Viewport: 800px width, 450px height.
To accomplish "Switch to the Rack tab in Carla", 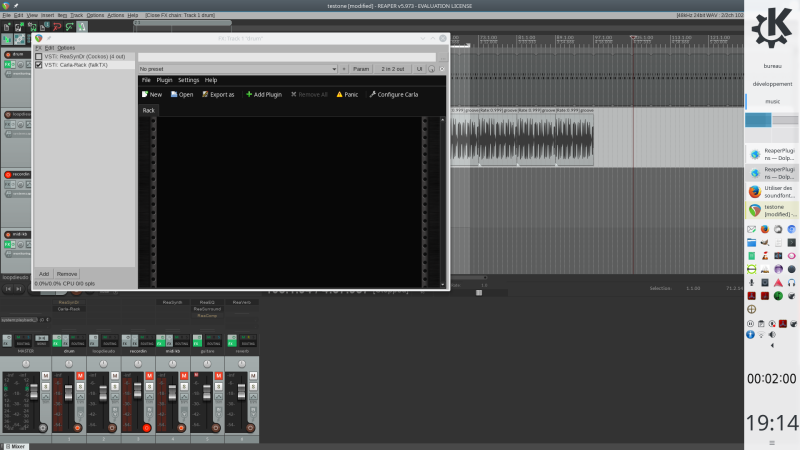I will point(148,110).
